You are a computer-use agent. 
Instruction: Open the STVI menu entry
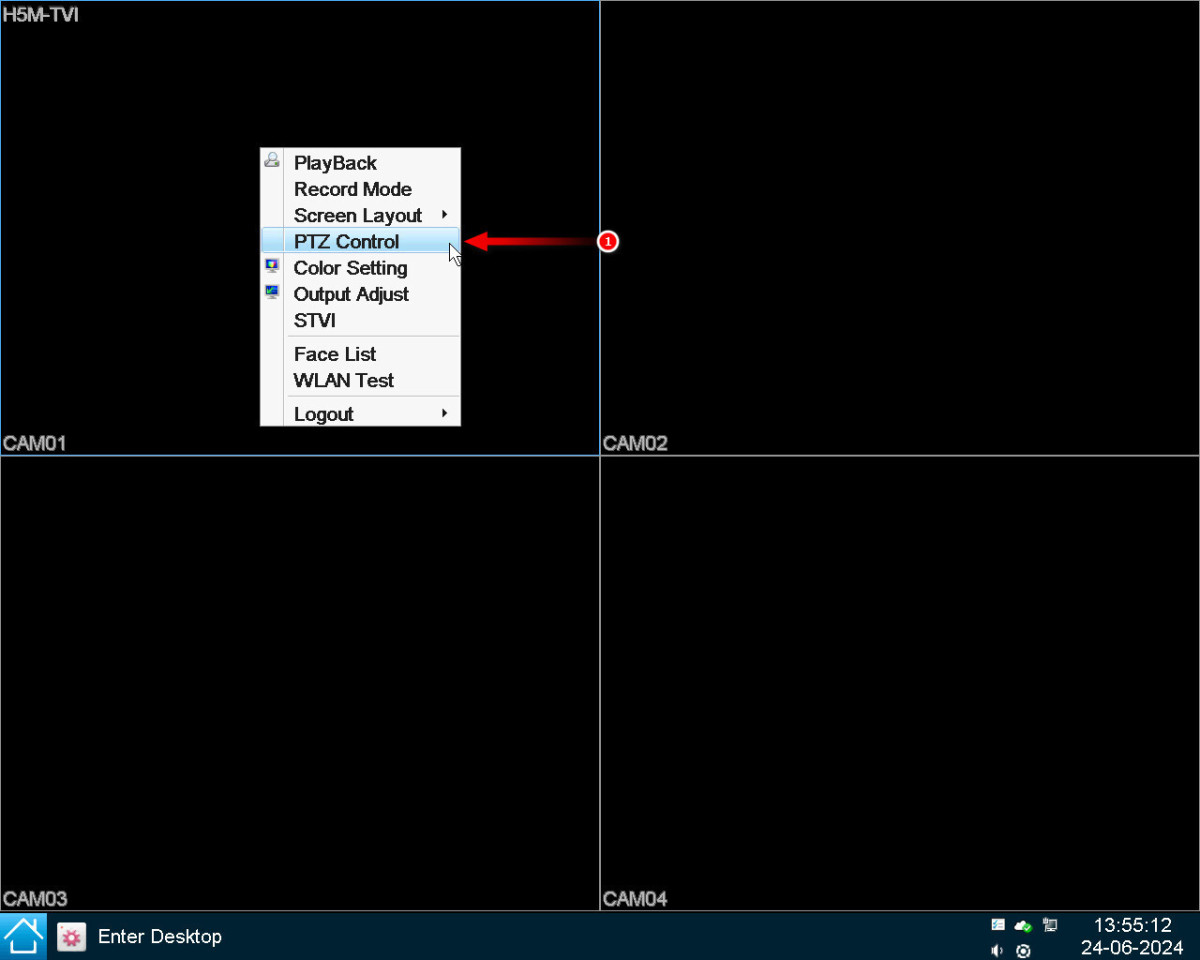[314, 320]
